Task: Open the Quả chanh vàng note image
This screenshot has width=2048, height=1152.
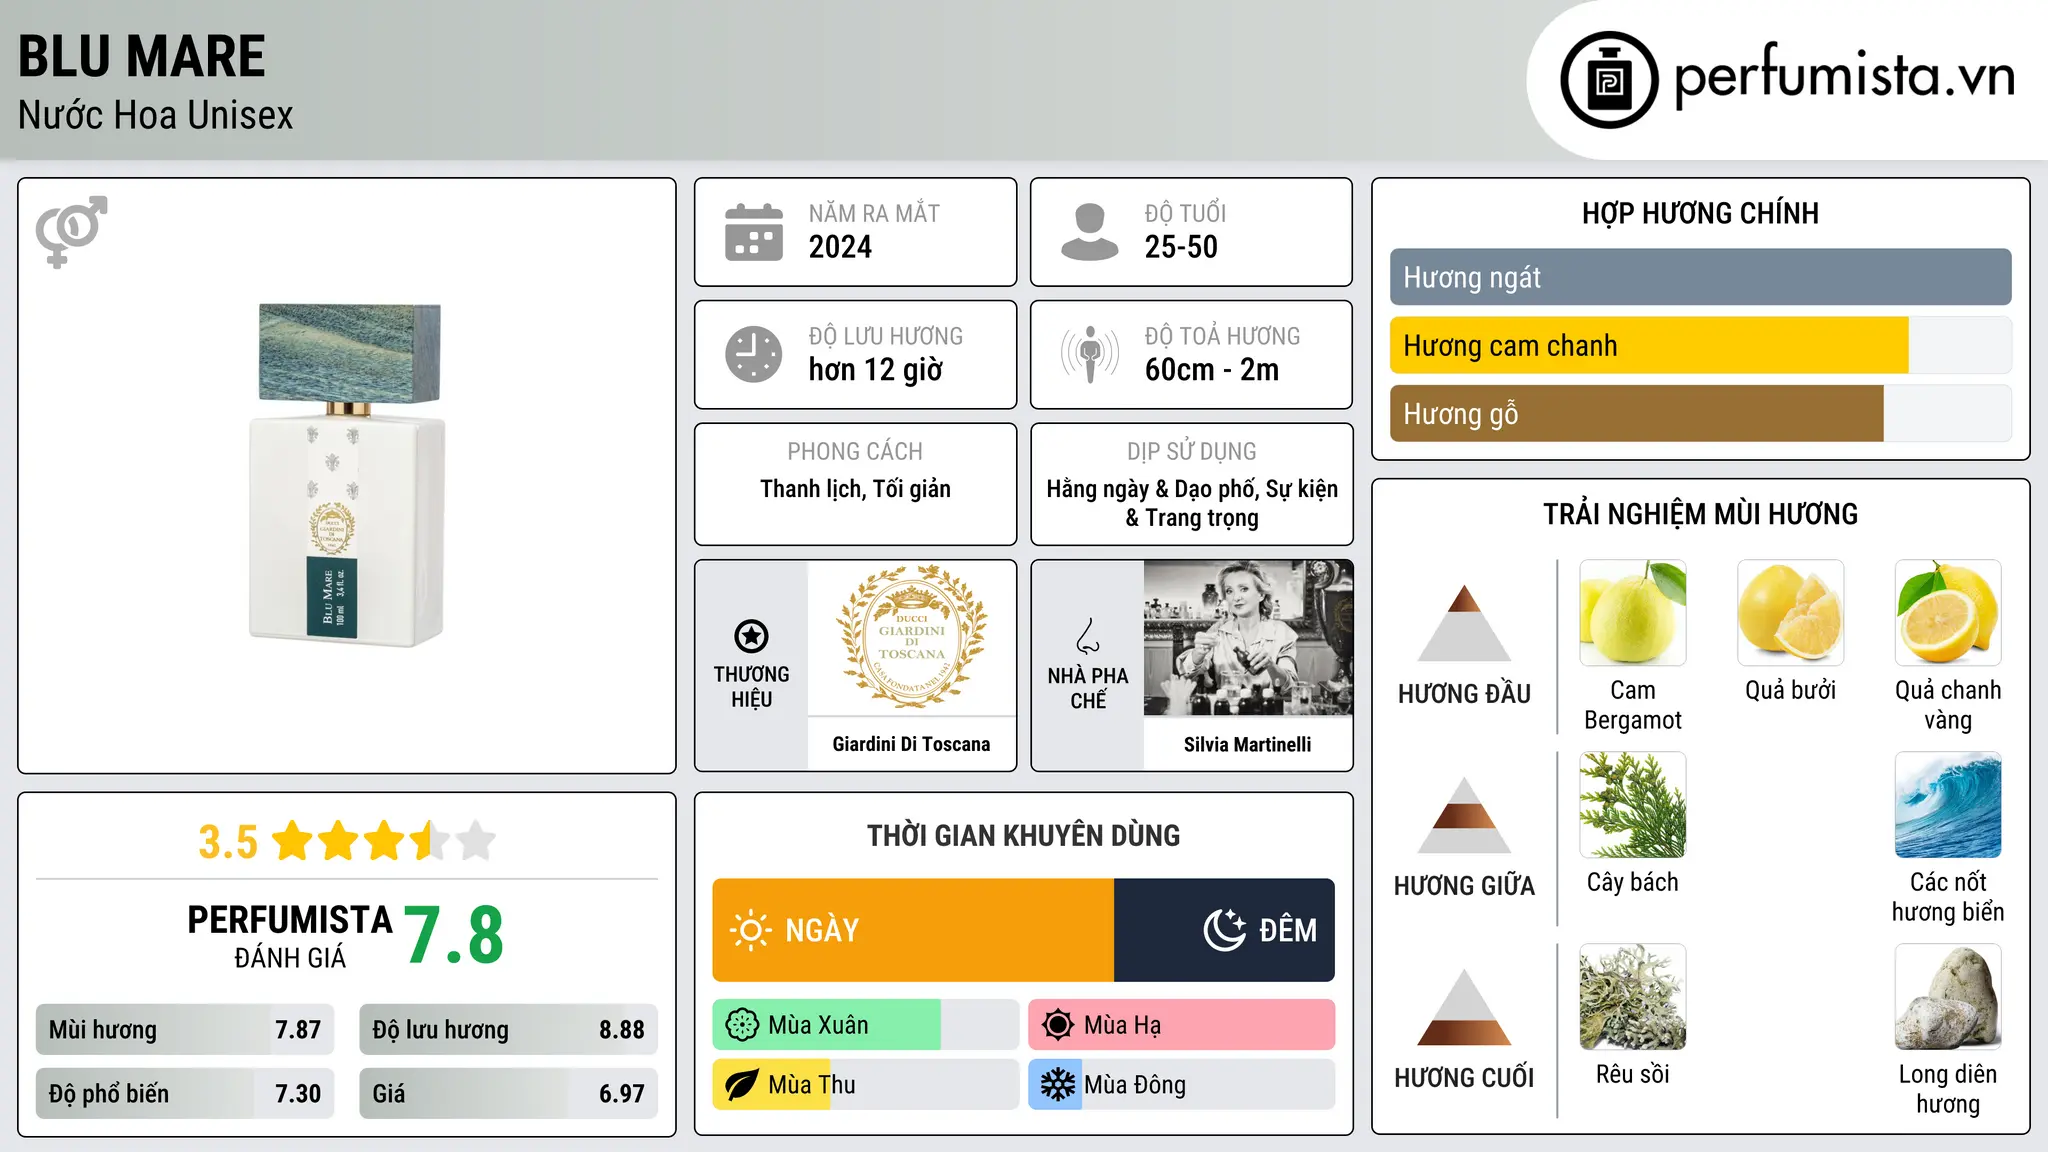Action: pyautogui.click(x=1948, y=613)
